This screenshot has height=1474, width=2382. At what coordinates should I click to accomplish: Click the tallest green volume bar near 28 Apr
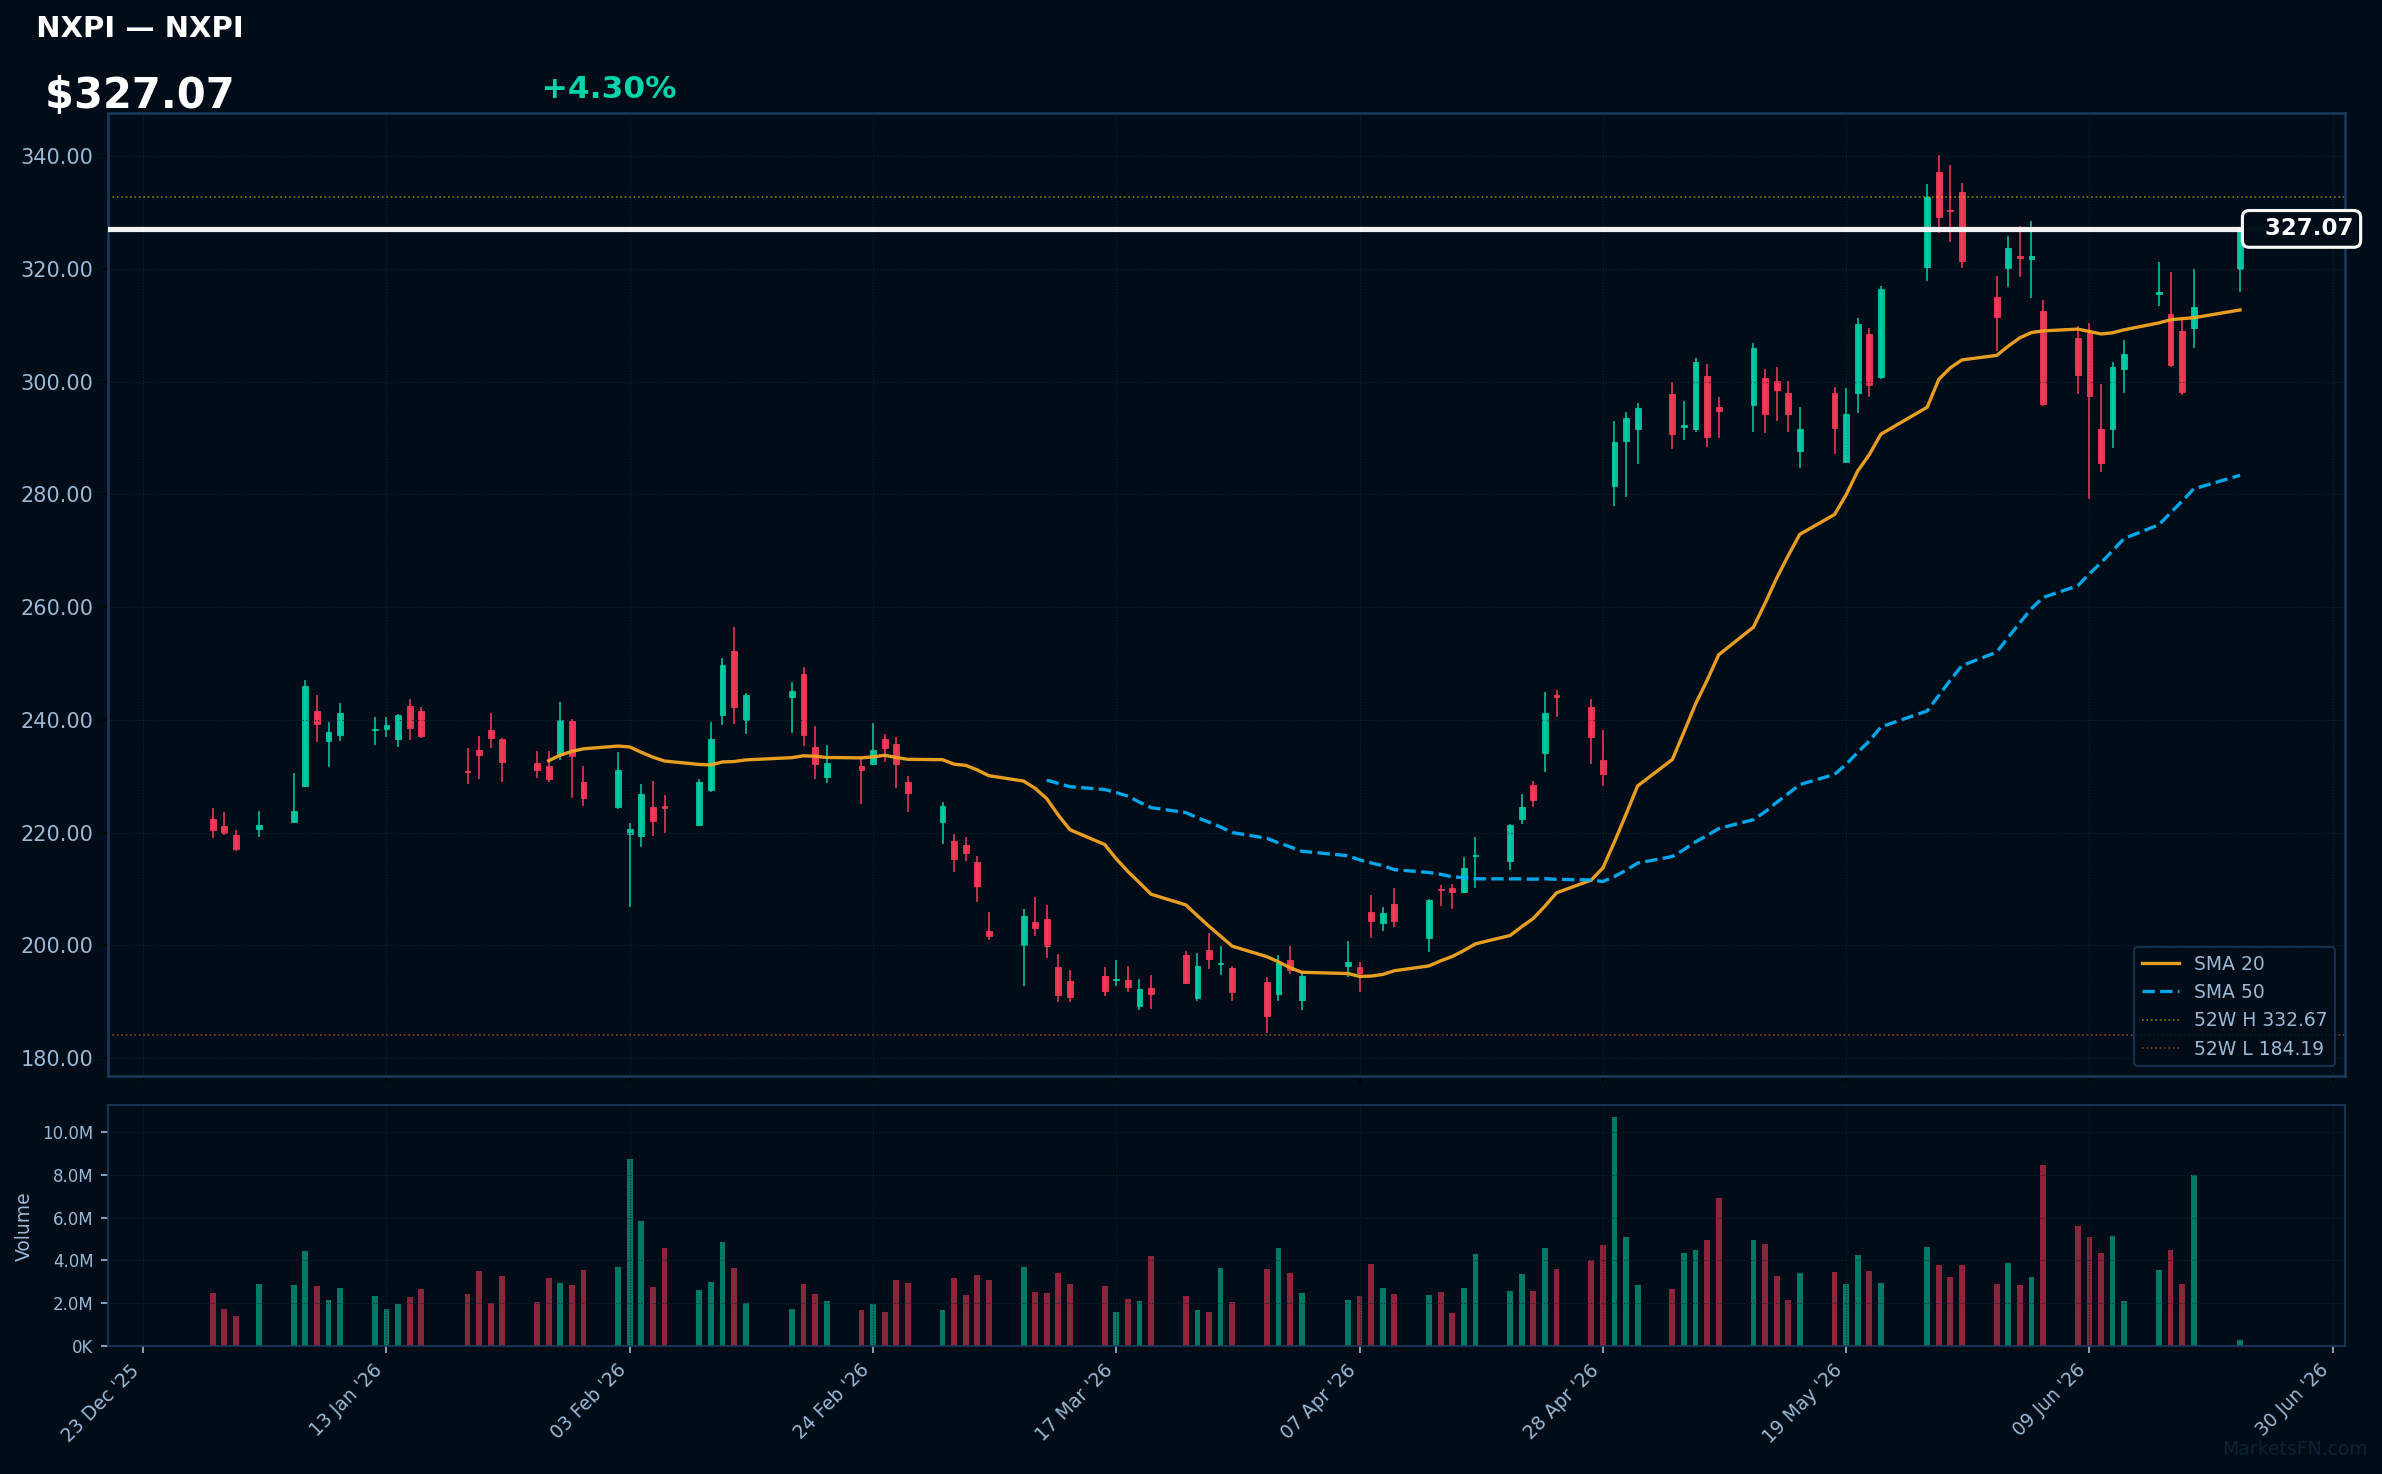[1614, 1231]
